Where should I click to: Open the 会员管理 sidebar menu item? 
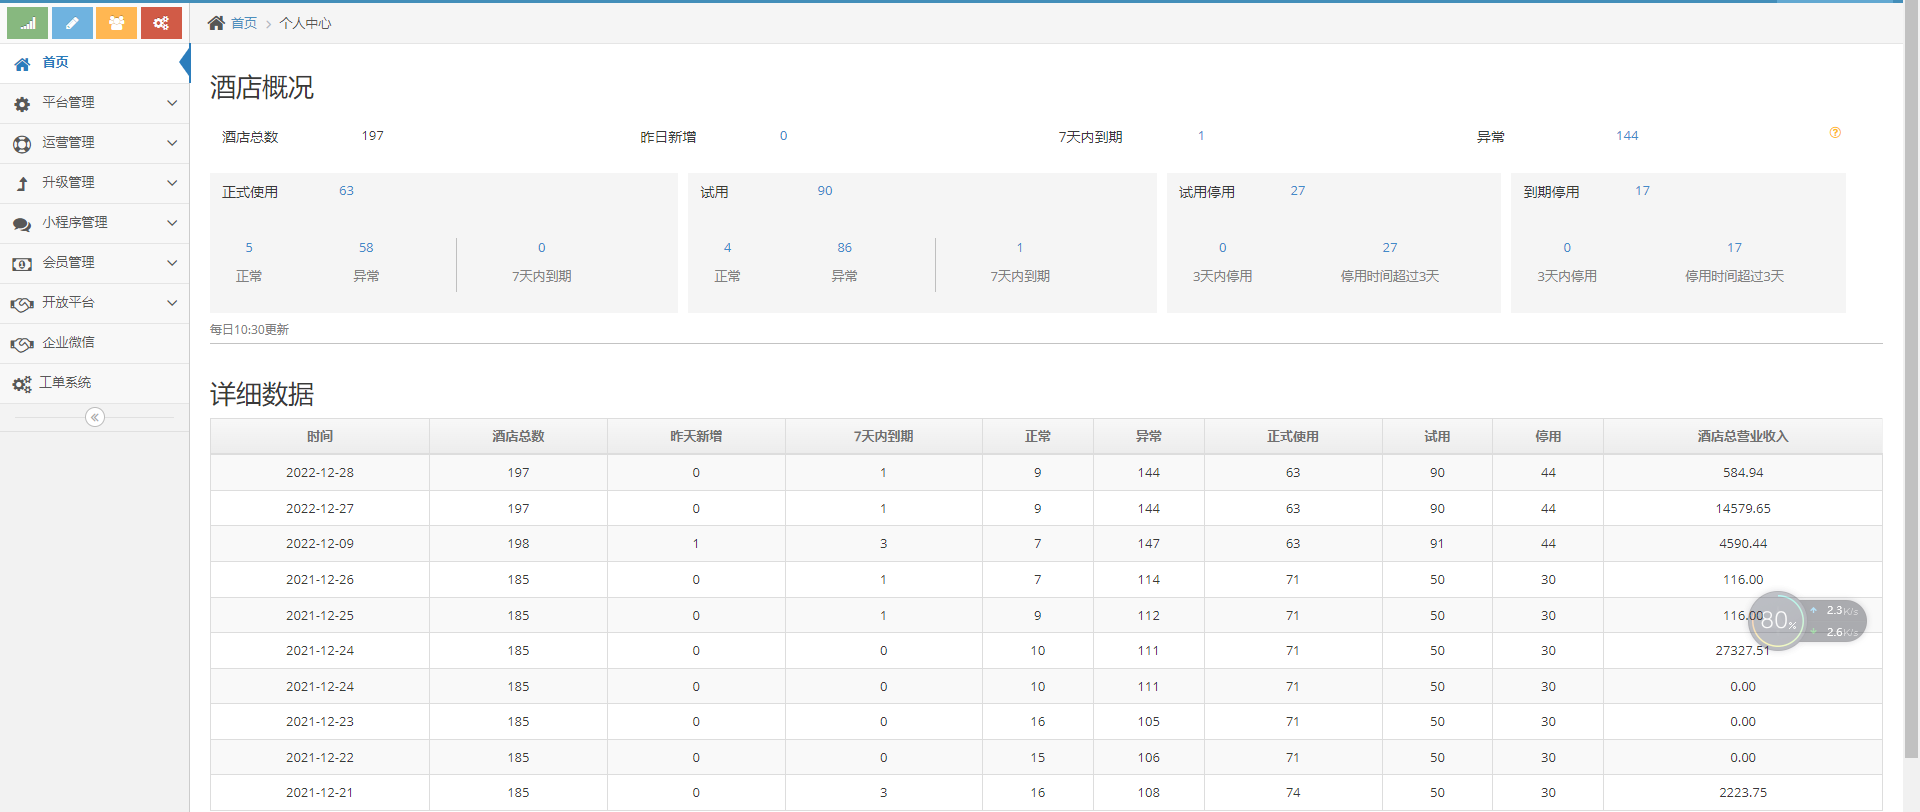(x=94, y=263)
